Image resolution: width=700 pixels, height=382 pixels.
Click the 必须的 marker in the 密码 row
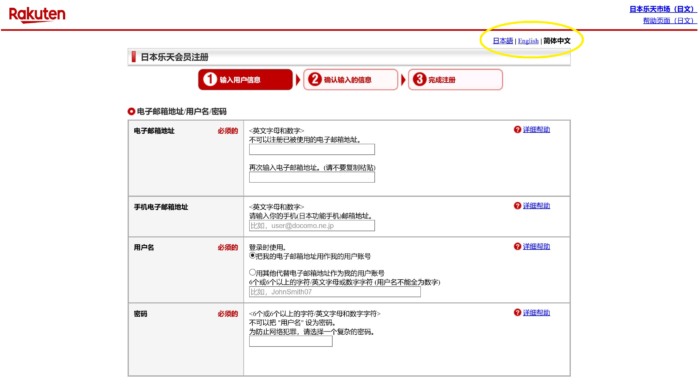(x=228, y=314)
